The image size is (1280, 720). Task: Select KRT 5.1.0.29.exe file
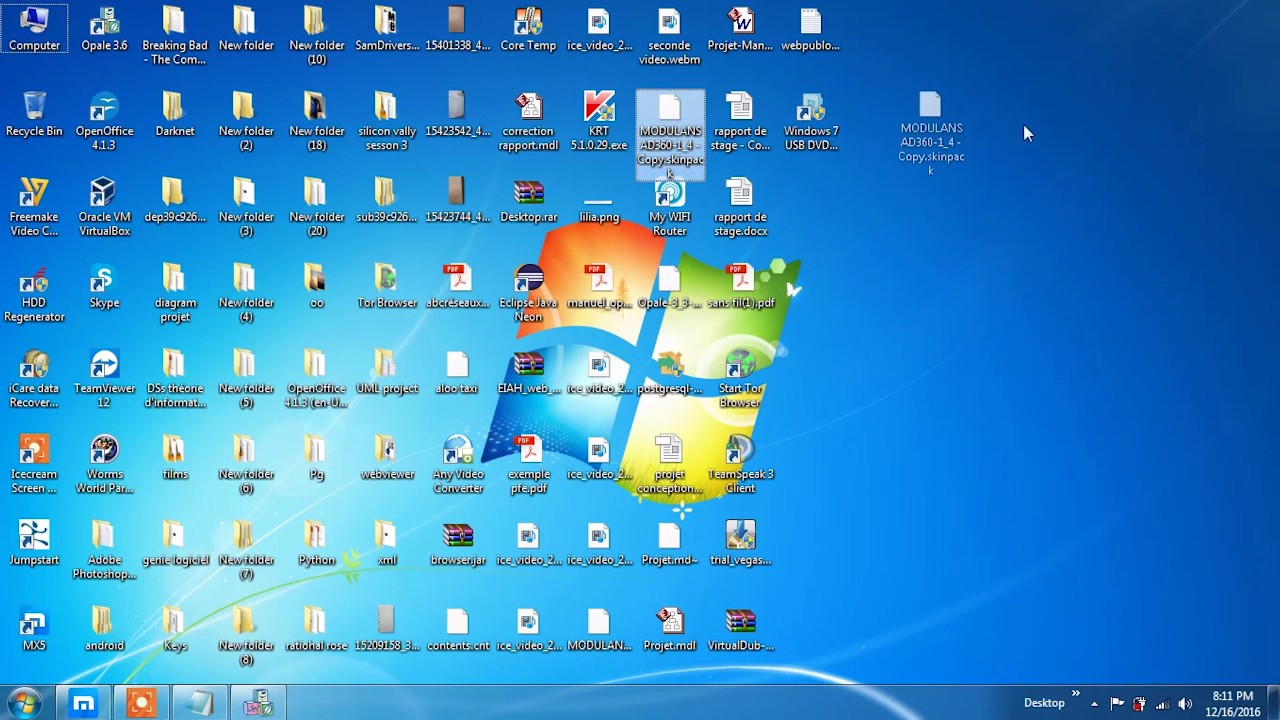pyautogui.click(x=599, y=122)
